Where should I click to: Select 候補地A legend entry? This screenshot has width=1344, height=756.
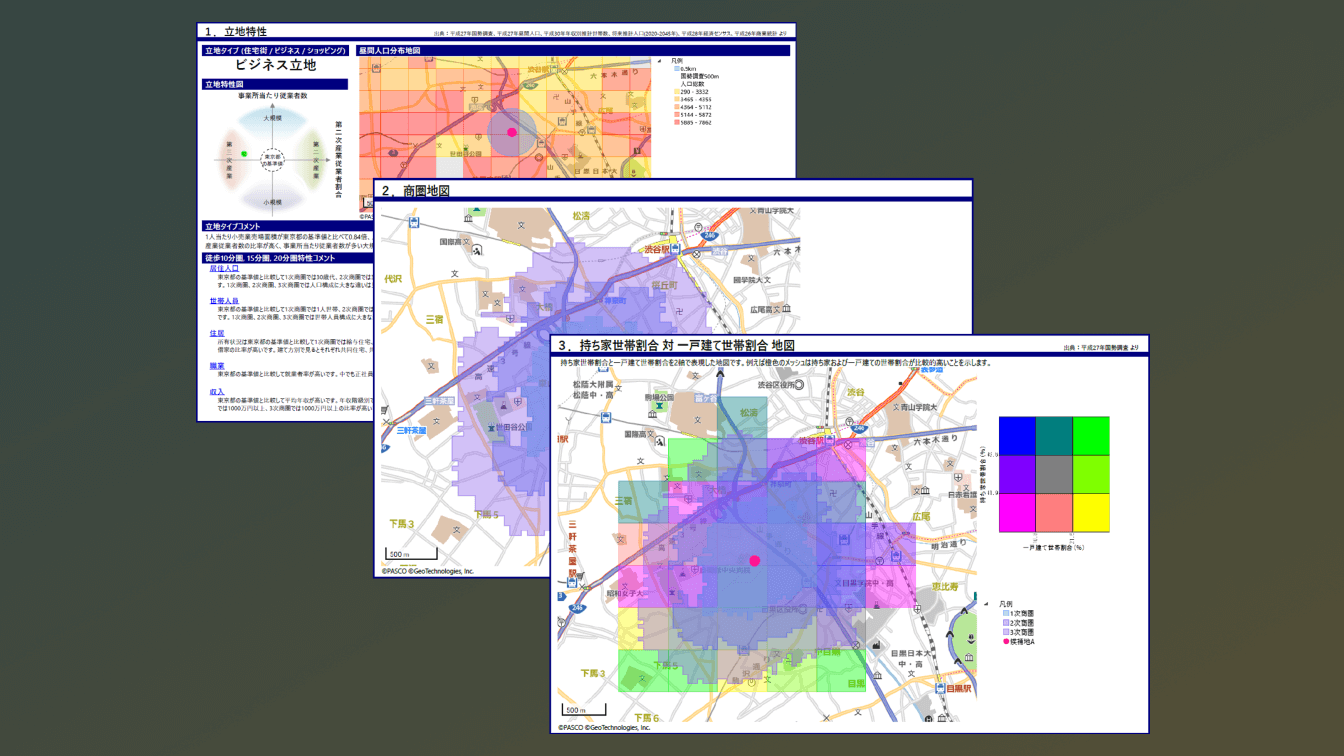(x=1020, y=642)
